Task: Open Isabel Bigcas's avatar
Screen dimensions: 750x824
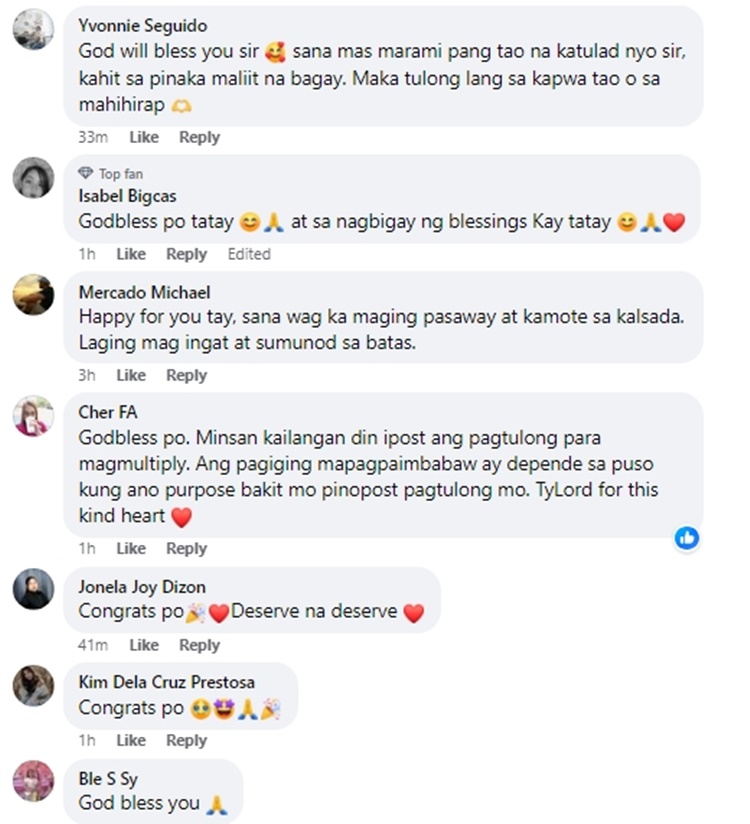Action: click(x=33, y=178)
